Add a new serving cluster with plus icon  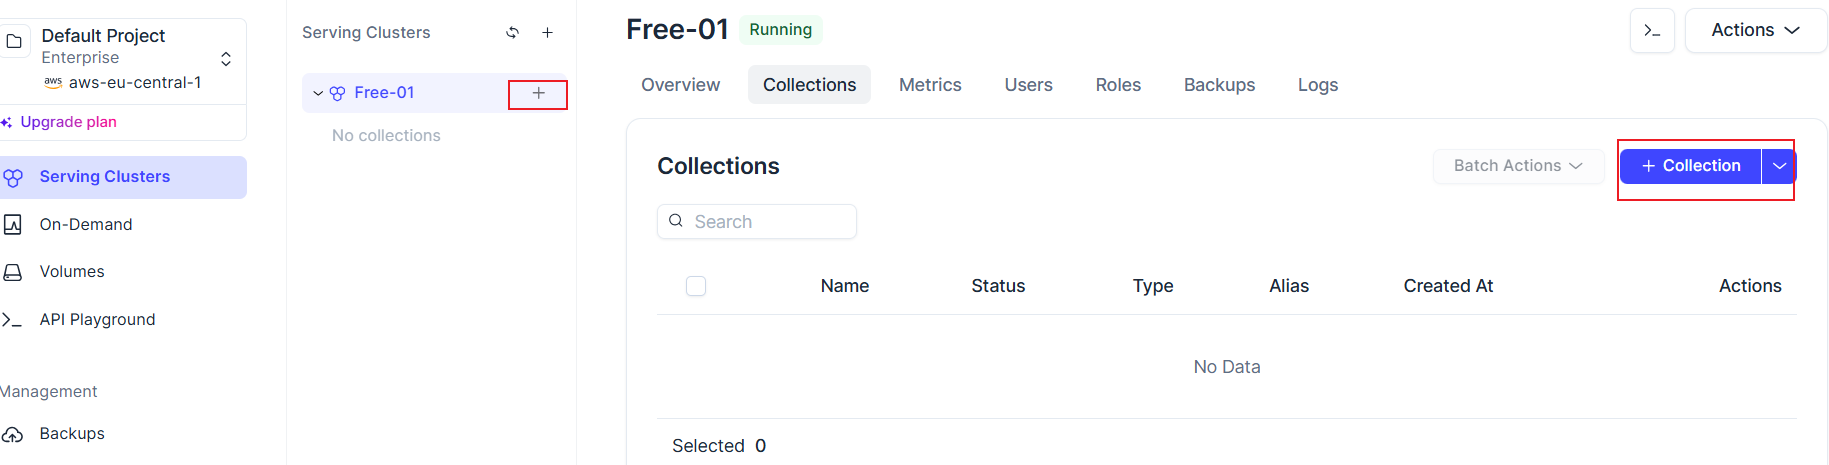click(x=547, y=32)
